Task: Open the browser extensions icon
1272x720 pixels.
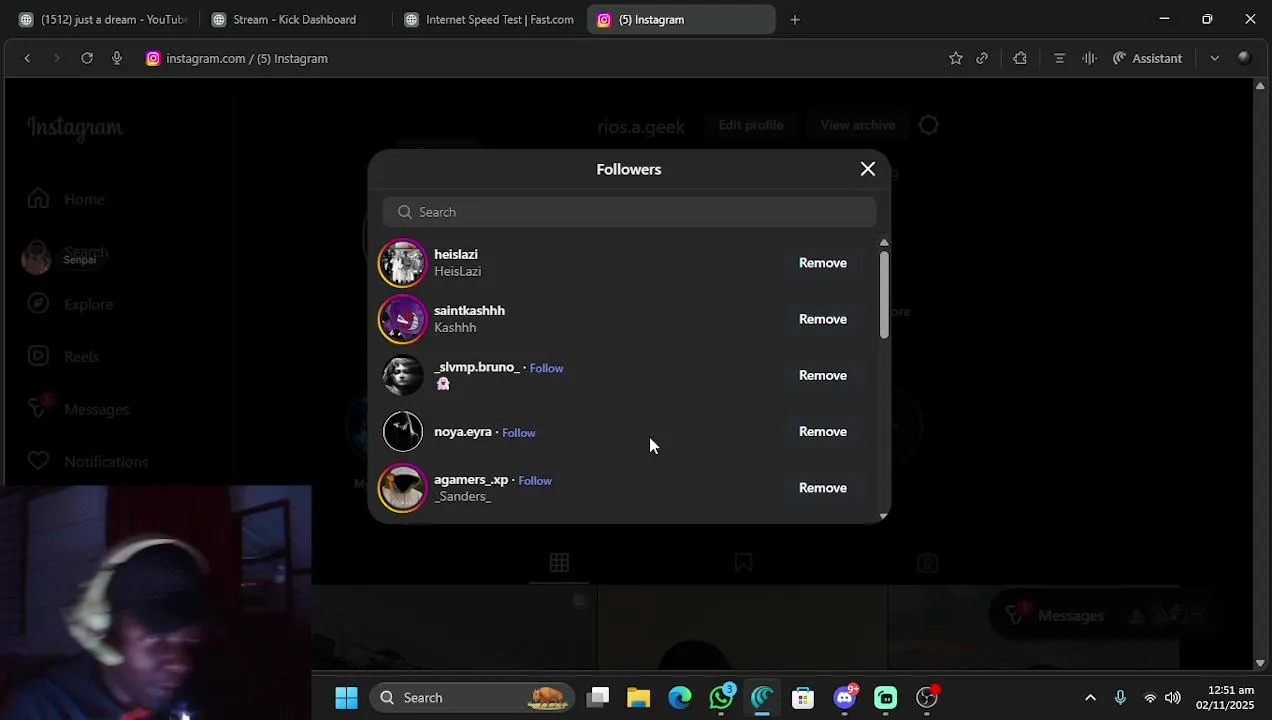Action: coord(1020,58)
